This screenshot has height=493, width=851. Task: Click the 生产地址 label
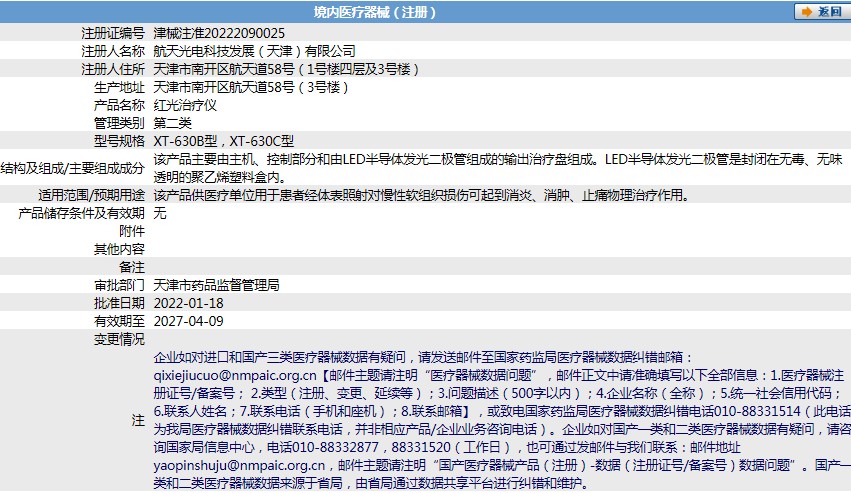[119, 87]
